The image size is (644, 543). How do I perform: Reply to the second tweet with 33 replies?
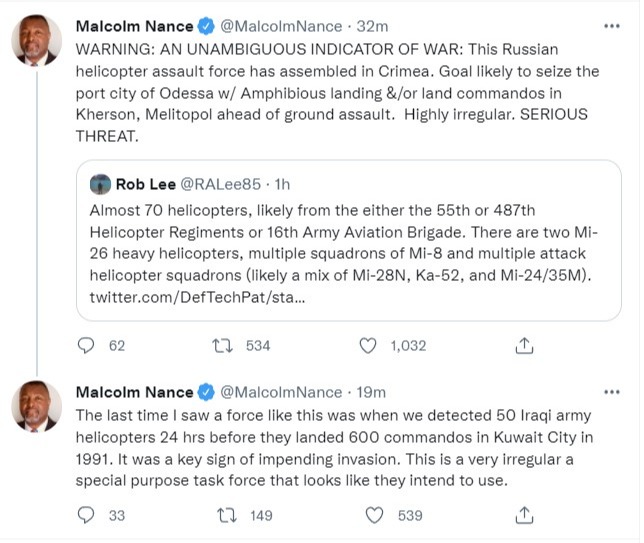click(x=87, y=516)
